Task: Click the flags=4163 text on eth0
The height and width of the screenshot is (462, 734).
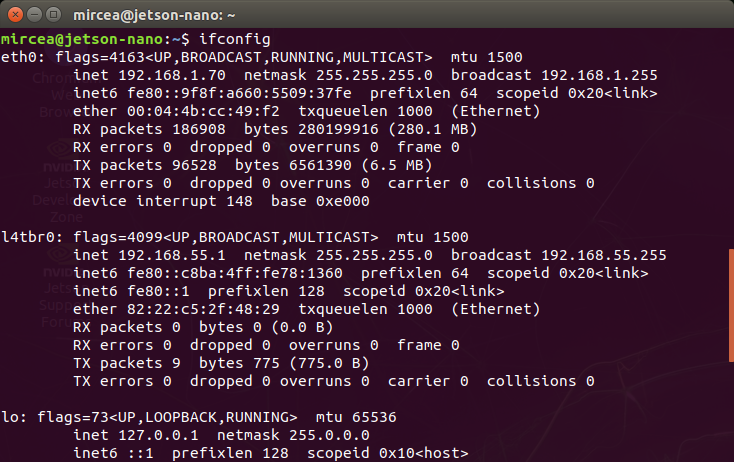Action: tap(100, 57)
